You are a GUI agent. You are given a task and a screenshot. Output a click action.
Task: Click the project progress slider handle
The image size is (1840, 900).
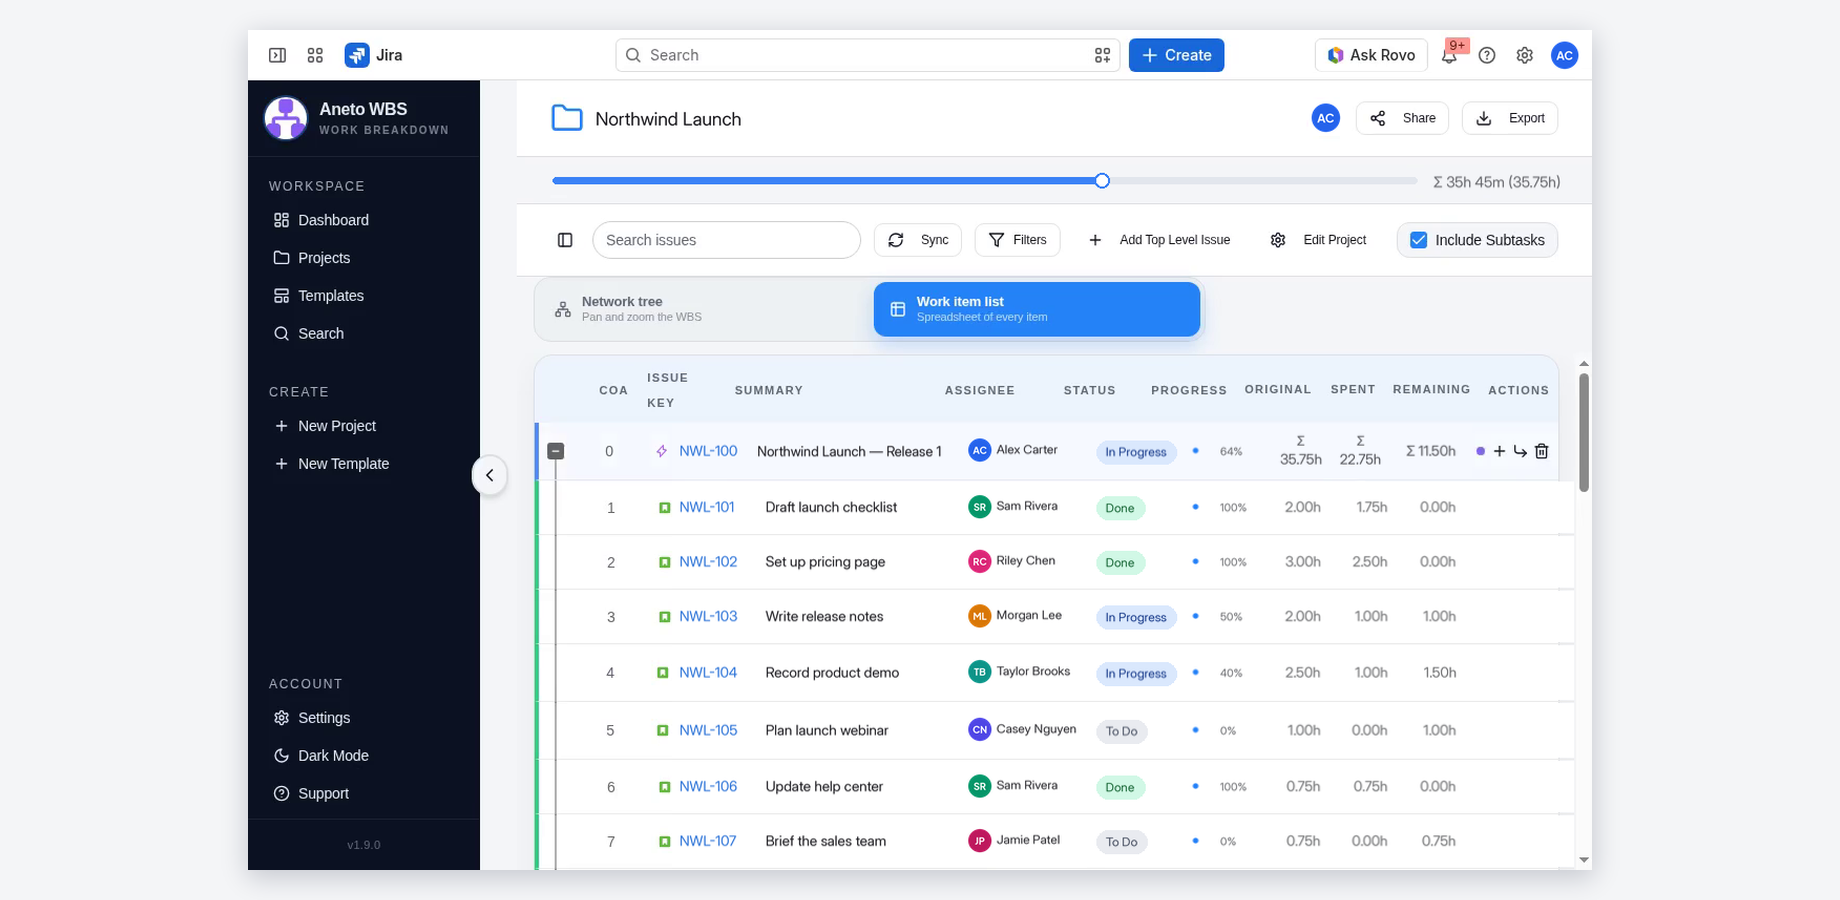pos(1102,181)
